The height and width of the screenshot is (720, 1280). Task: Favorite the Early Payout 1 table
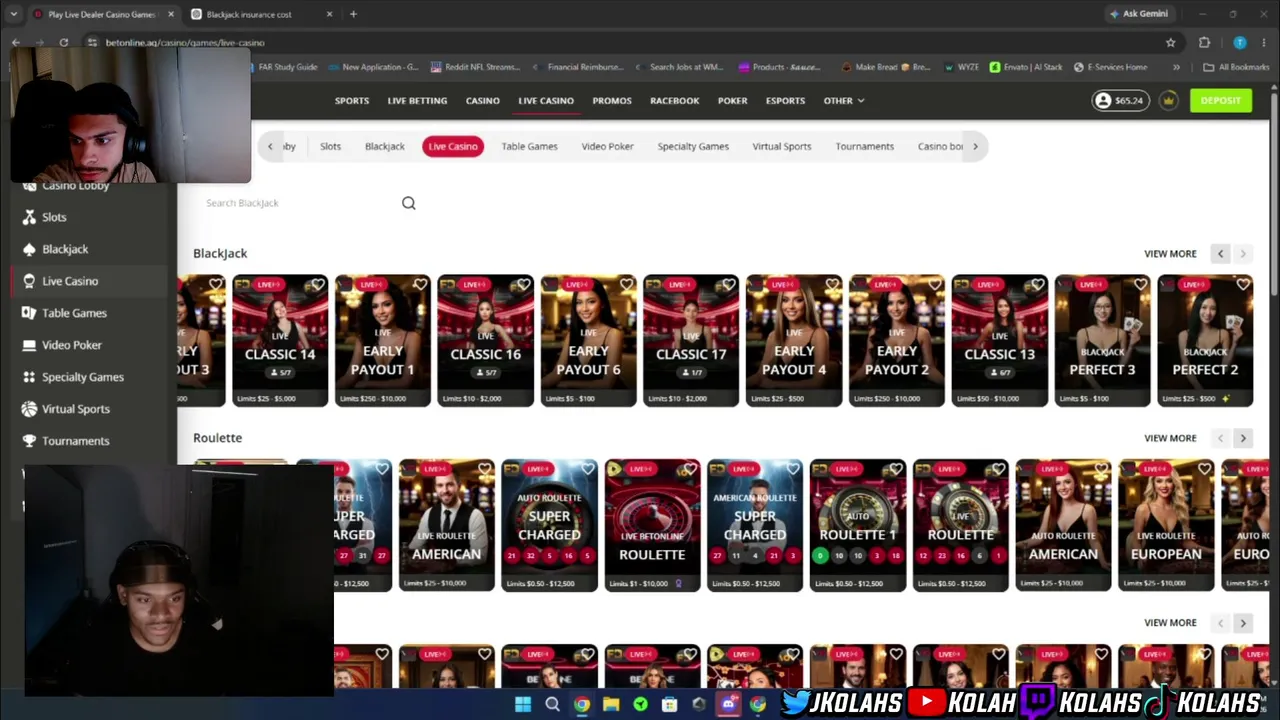pyautogui.click(x=421, y=285)
